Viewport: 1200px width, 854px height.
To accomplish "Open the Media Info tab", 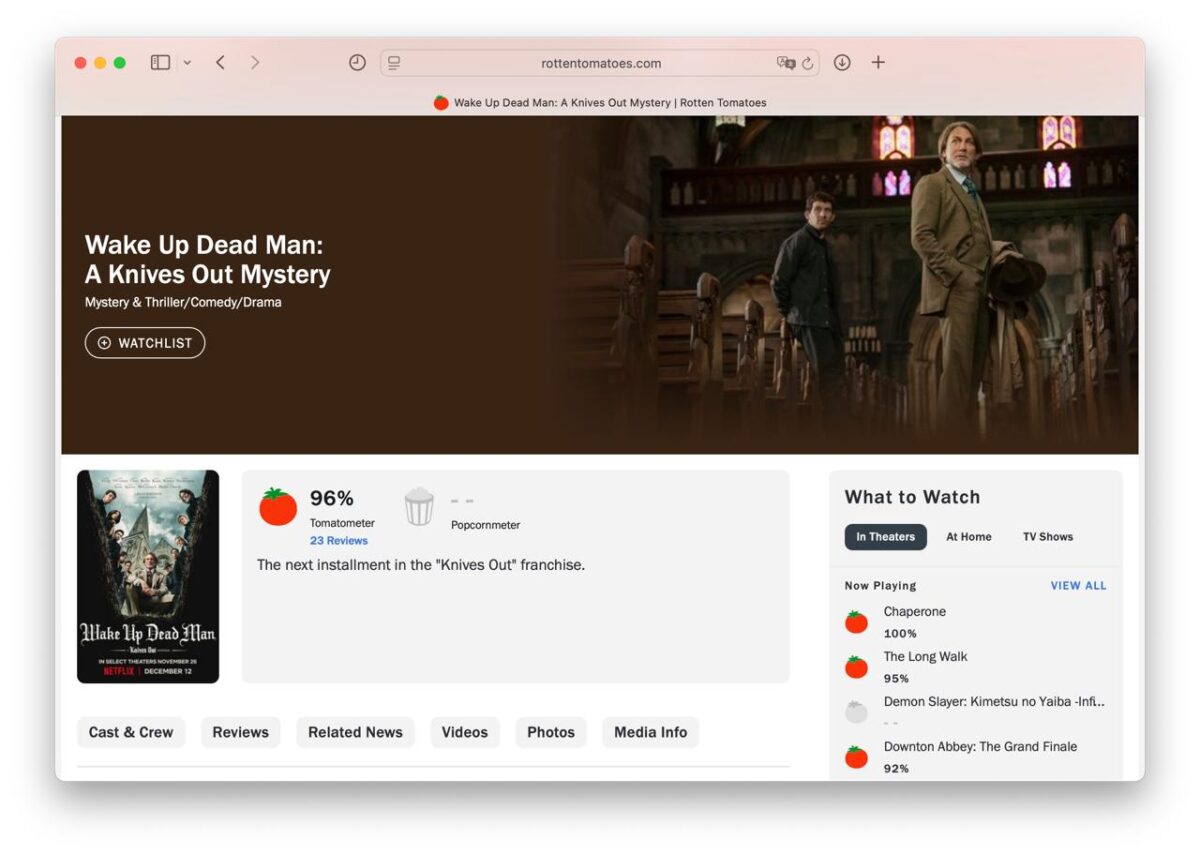I will pyautogui.click(x=650, y=732).
